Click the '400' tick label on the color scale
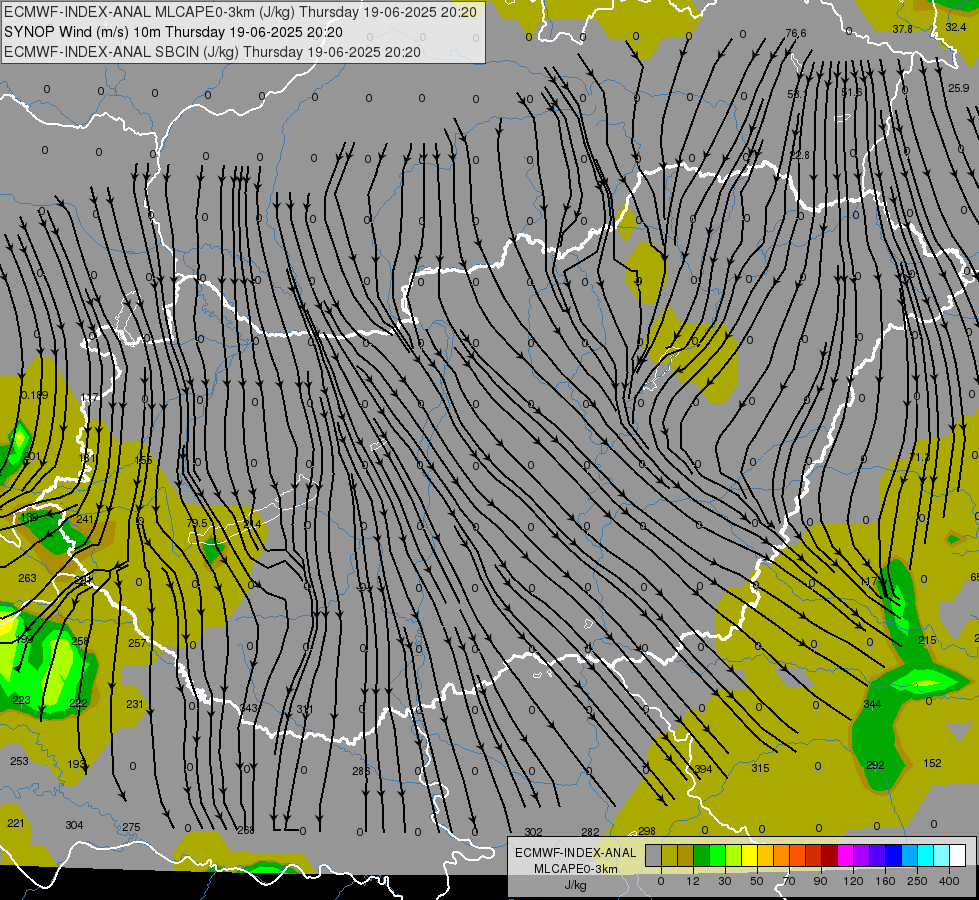The height and width of the screenshot is (900, 979). click(949, 881)
